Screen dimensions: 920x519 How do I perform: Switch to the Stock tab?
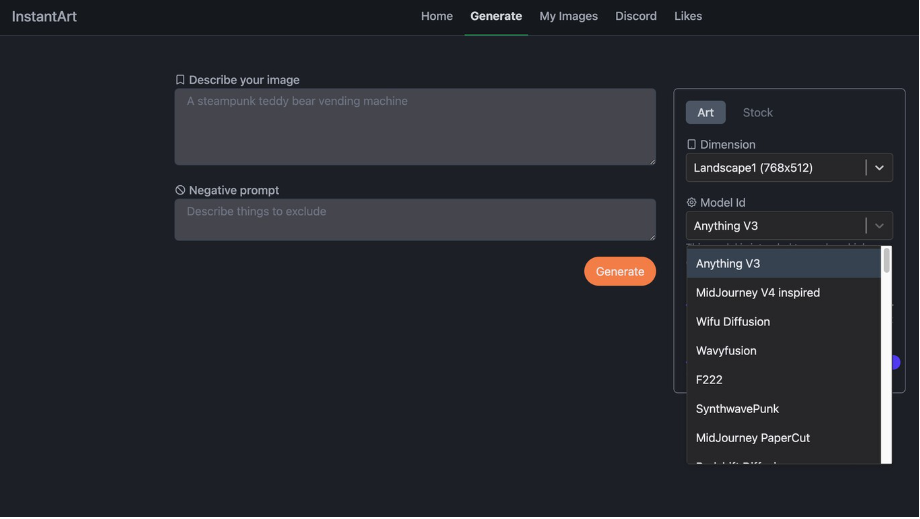(x=757, y=113)
